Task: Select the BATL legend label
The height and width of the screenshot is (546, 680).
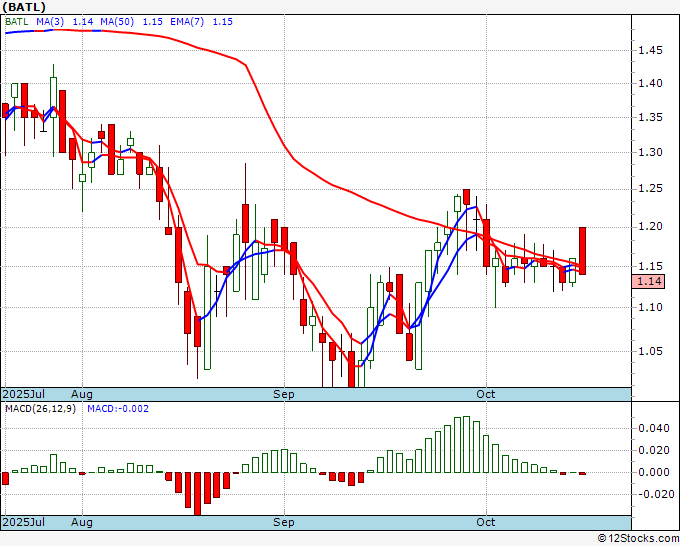Action: (17, 22)
